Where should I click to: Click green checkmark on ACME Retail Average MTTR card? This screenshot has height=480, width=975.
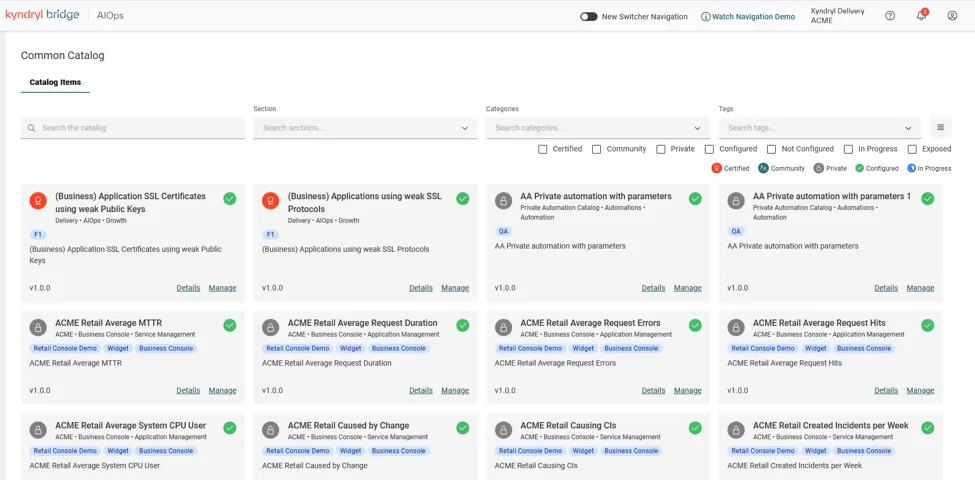[x=230, y=325]
